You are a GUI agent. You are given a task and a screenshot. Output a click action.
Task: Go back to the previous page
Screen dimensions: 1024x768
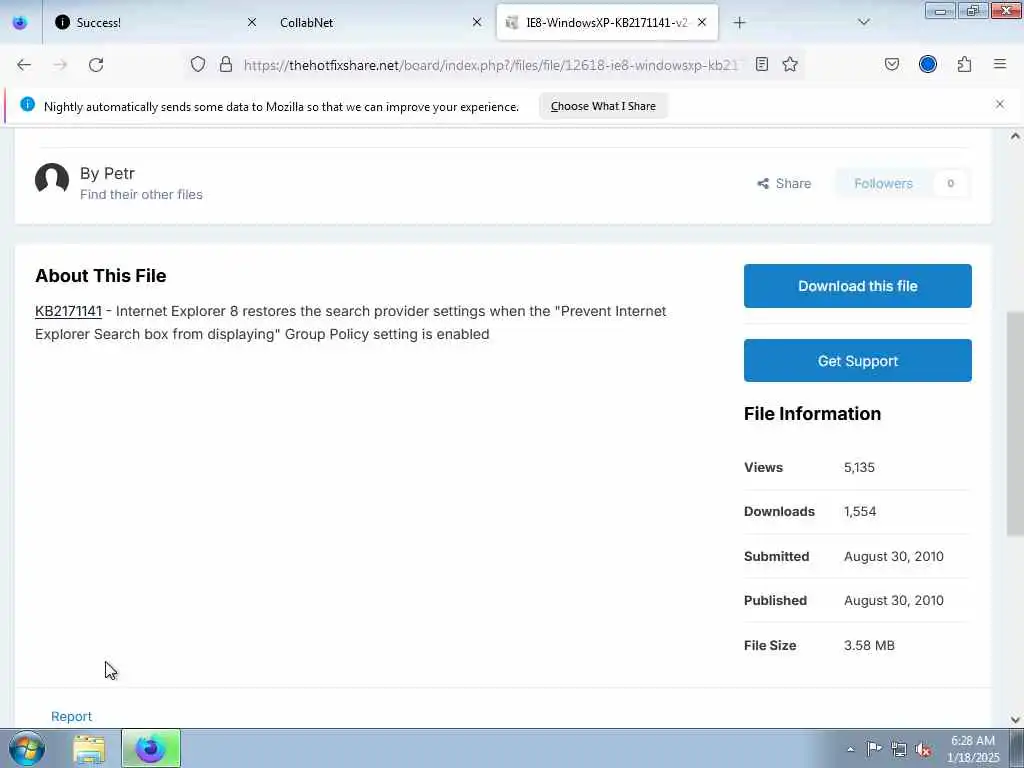[24, 64]
